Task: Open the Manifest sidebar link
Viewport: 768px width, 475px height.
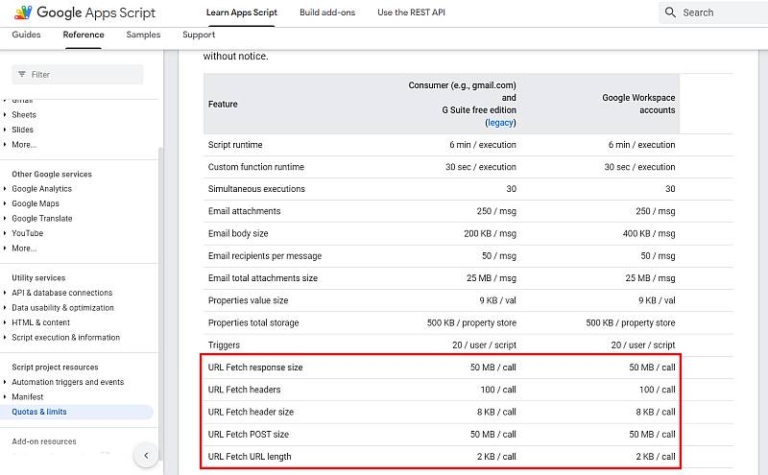Action: coord(27,397)
